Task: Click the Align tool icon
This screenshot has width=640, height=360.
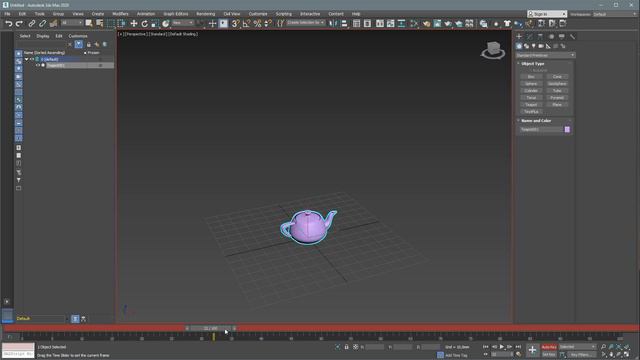Action: pyautogui.click(x=344, y=24)
